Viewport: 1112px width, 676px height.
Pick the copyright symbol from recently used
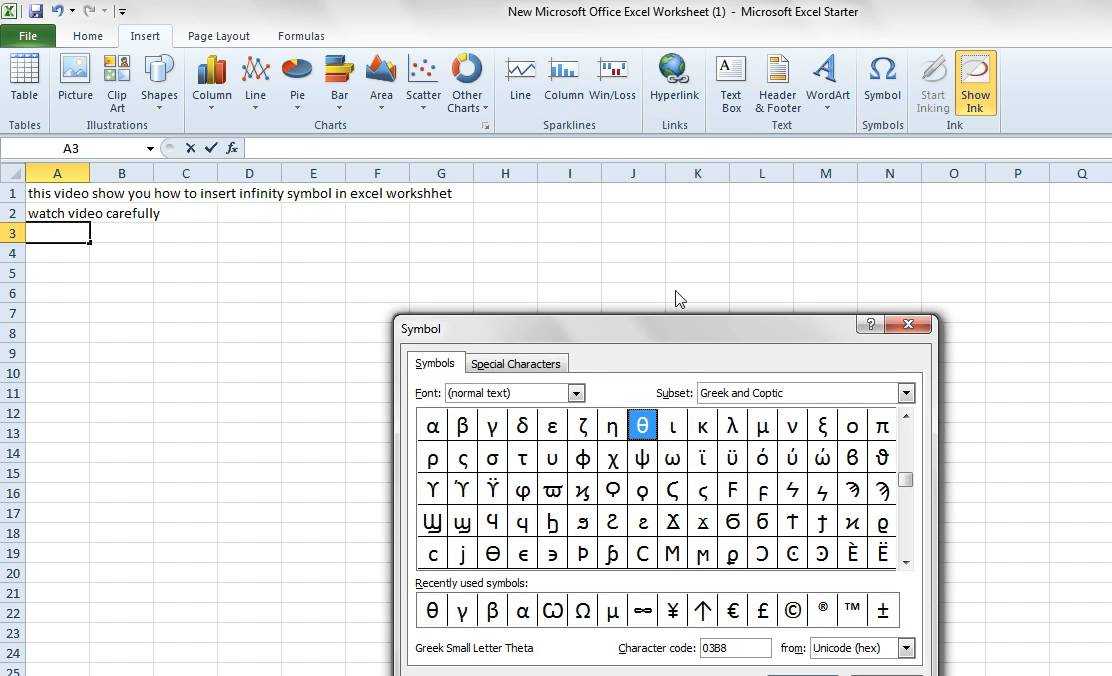coord(793,610)
